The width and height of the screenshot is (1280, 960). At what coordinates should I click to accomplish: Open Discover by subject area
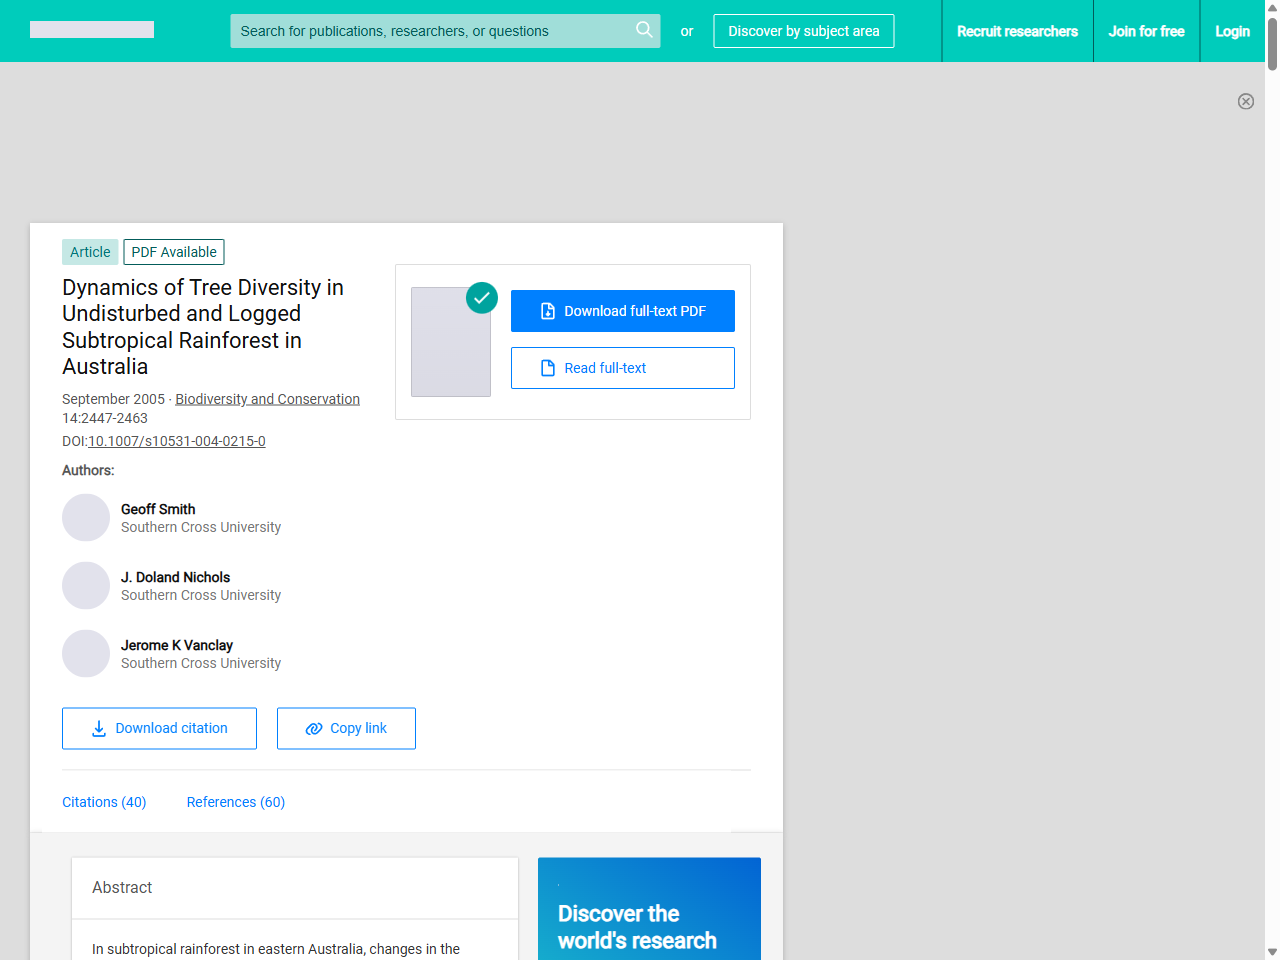tap(803, 31)
